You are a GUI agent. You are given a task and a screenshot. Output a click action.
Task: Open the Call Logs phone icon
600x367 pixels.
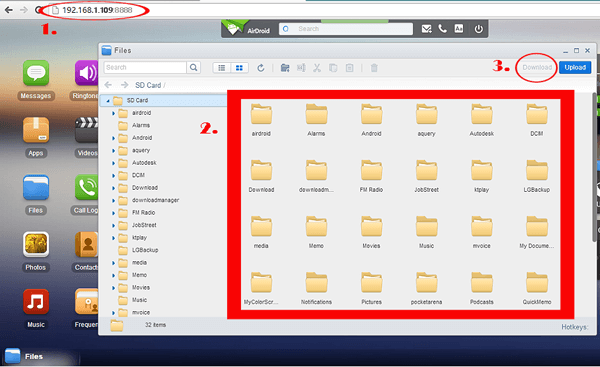(87, 188)
